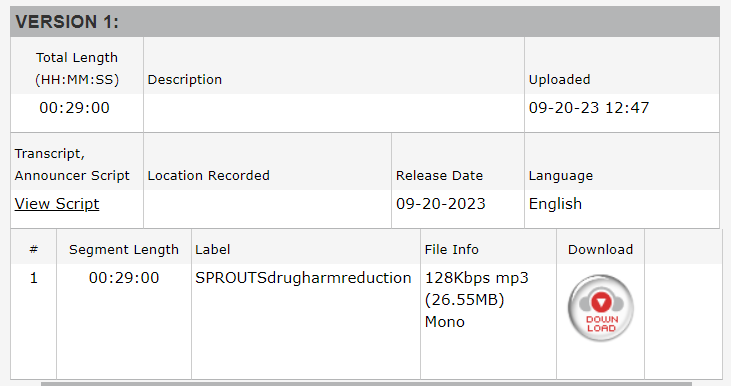Click the Location Recorded header

pos(208,176)
